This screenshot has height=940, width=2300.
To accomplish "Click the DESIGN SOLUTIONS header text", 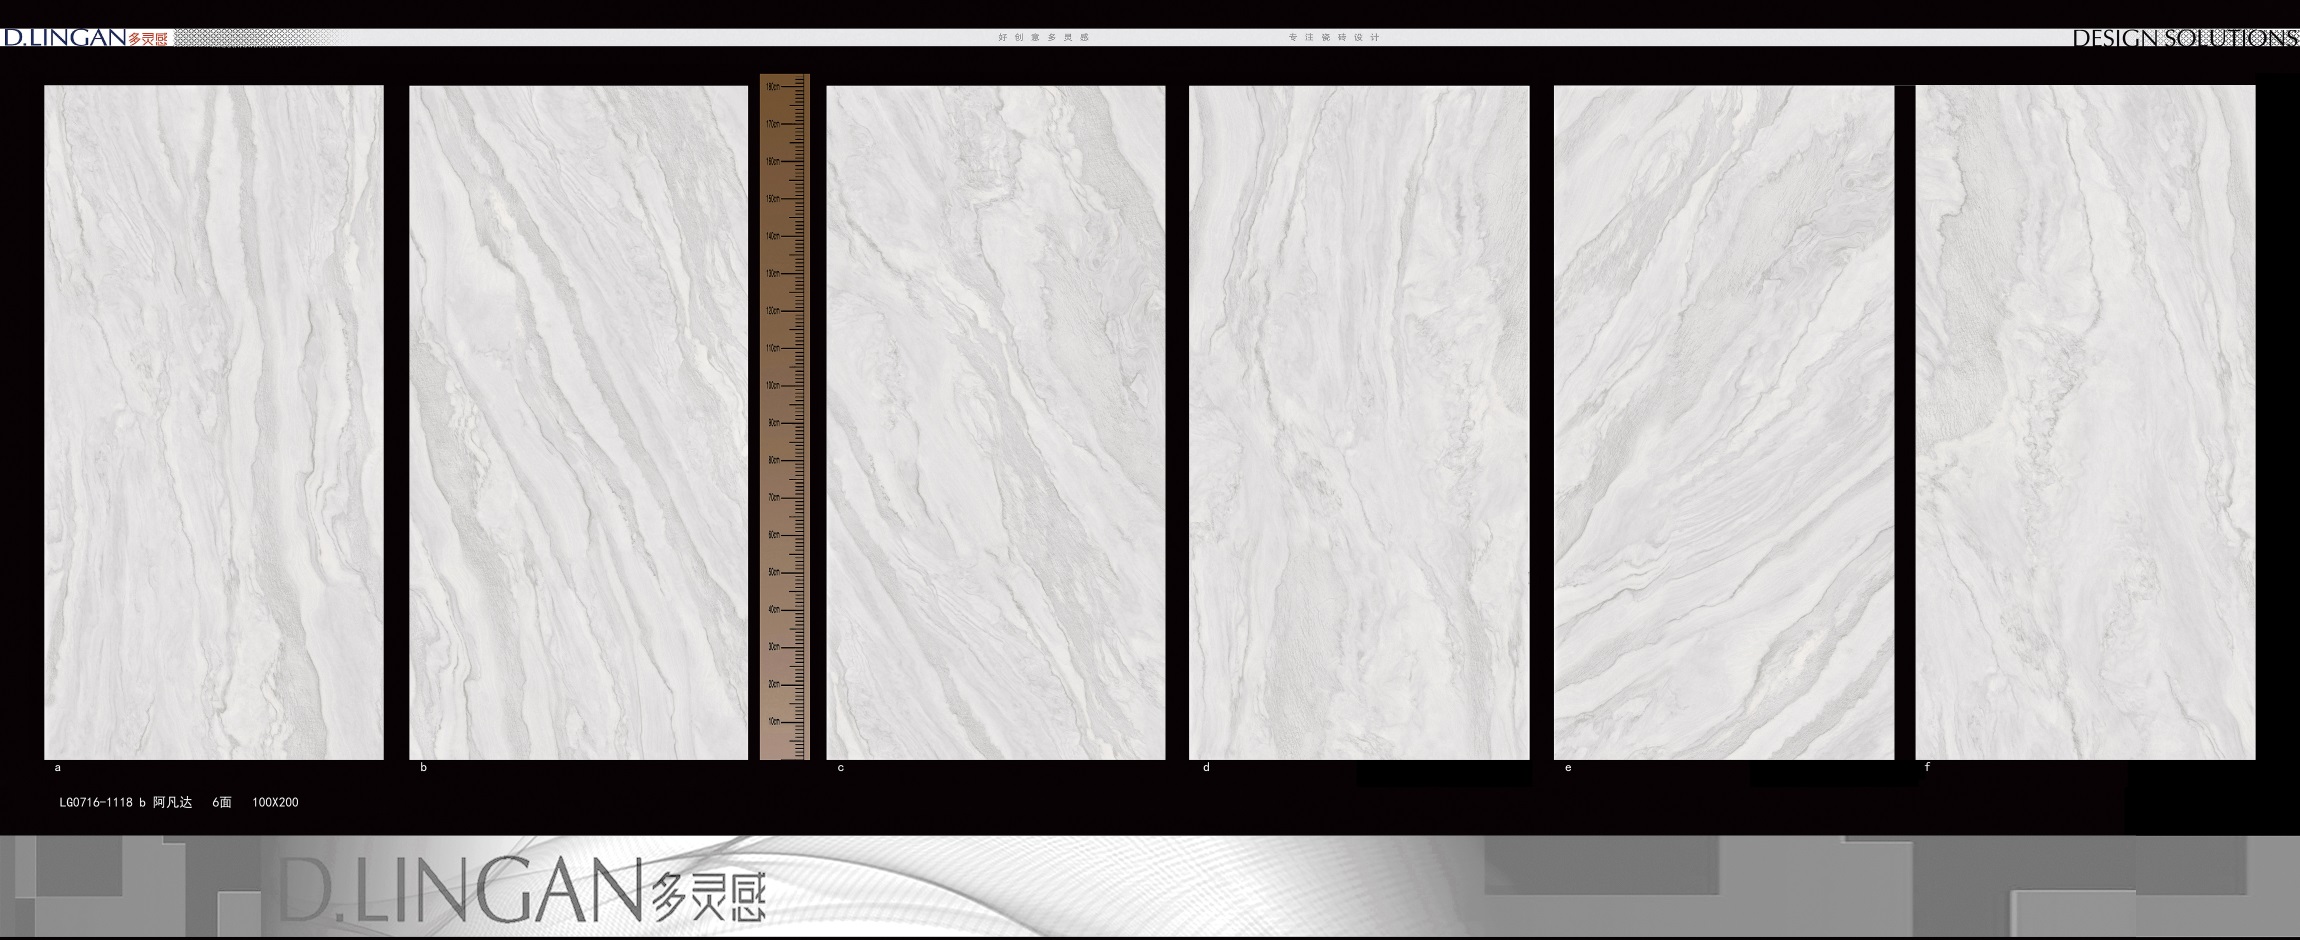I will 2184,39.
